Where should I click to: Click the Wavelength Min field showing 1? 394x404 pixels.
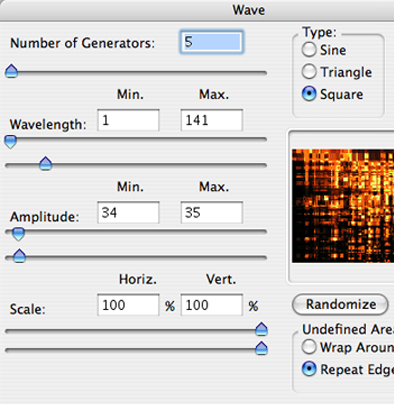(128, 120)
